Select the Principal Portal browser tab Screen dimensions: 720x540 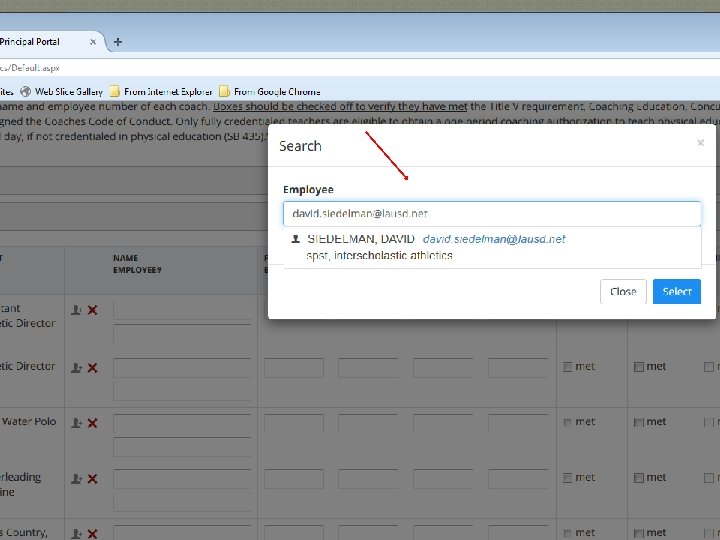(46, 42)
